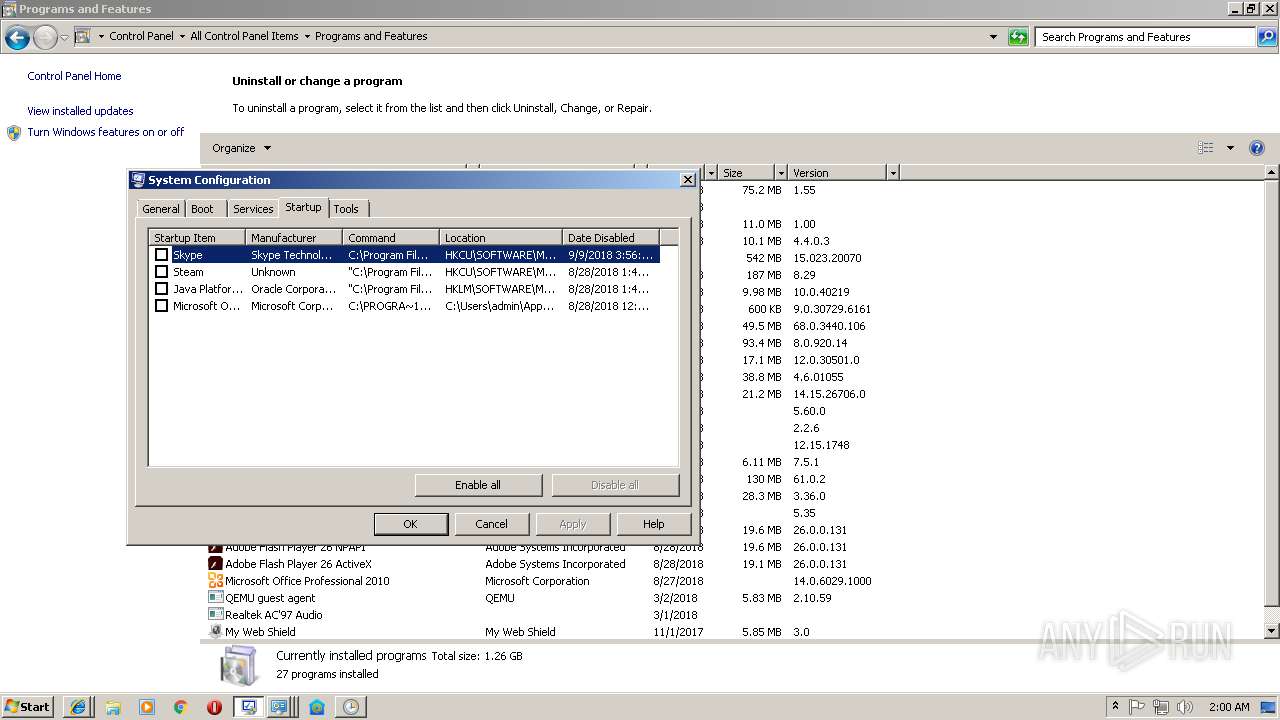Viewport: 1280px width, 720px height.
Task: Open Windows Media Player taskbar icon
Action: 147,707
